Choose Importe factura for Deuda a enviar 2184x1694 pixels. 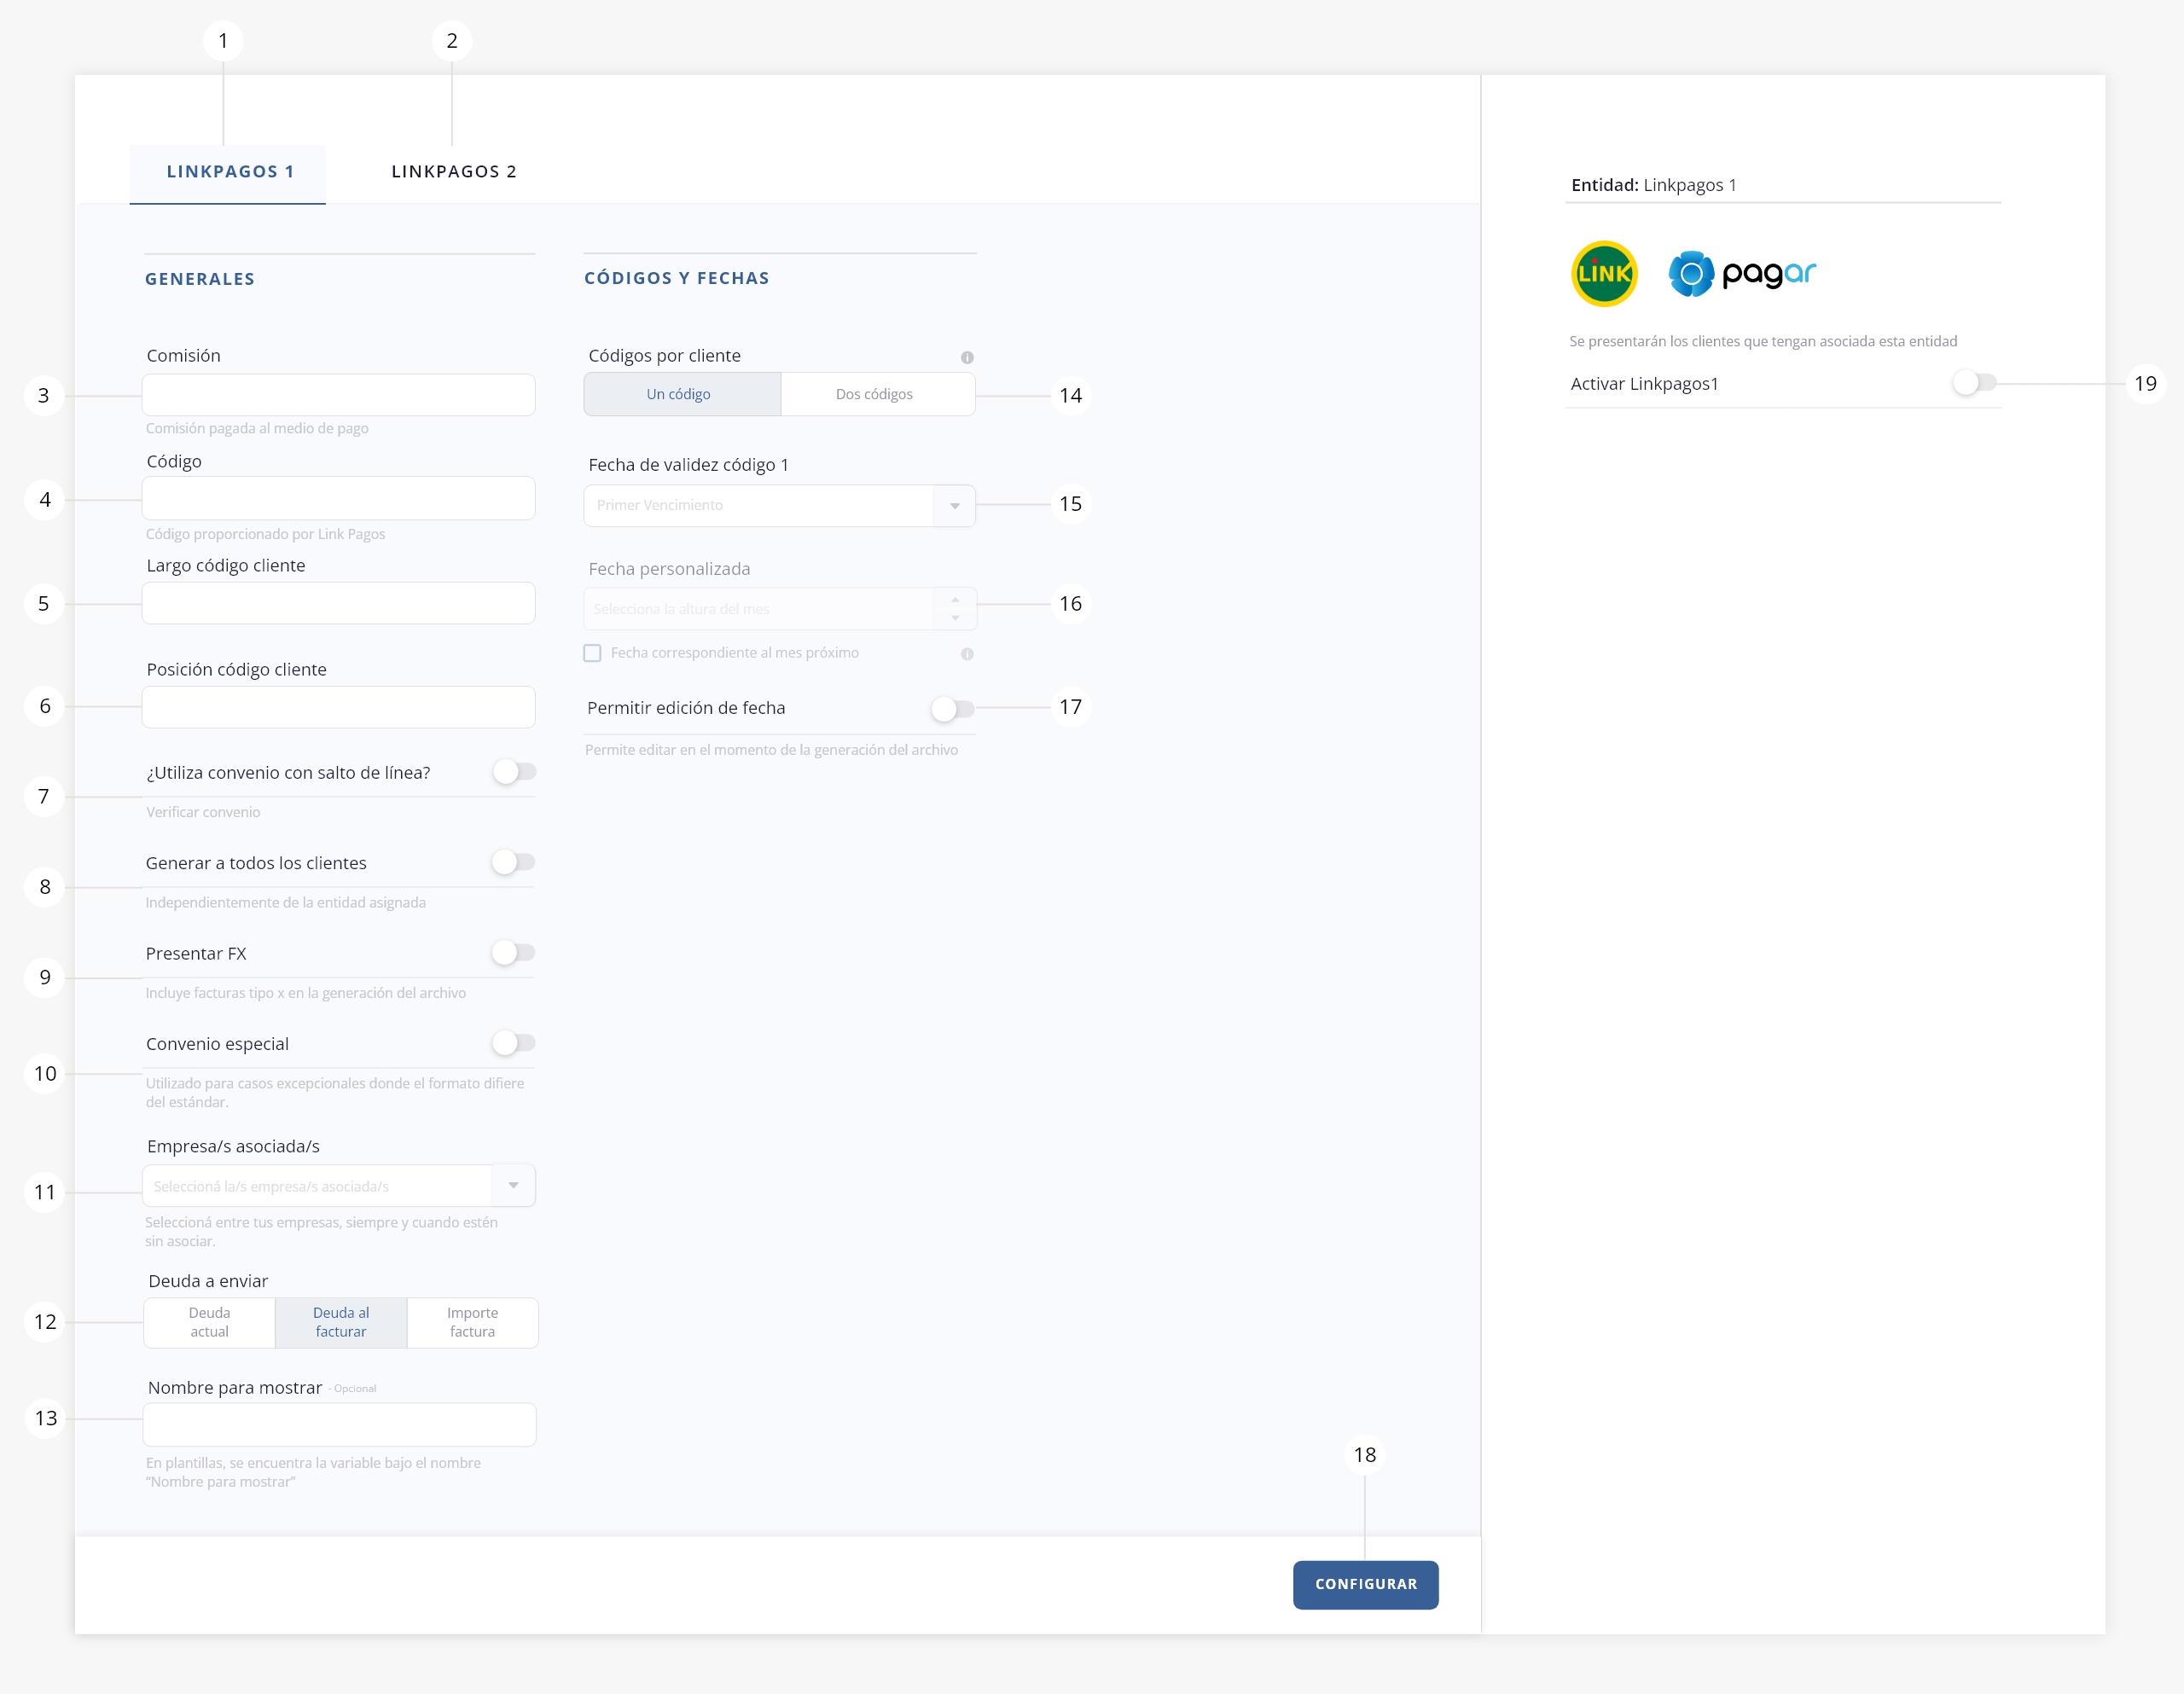(x=472, y=1322)
